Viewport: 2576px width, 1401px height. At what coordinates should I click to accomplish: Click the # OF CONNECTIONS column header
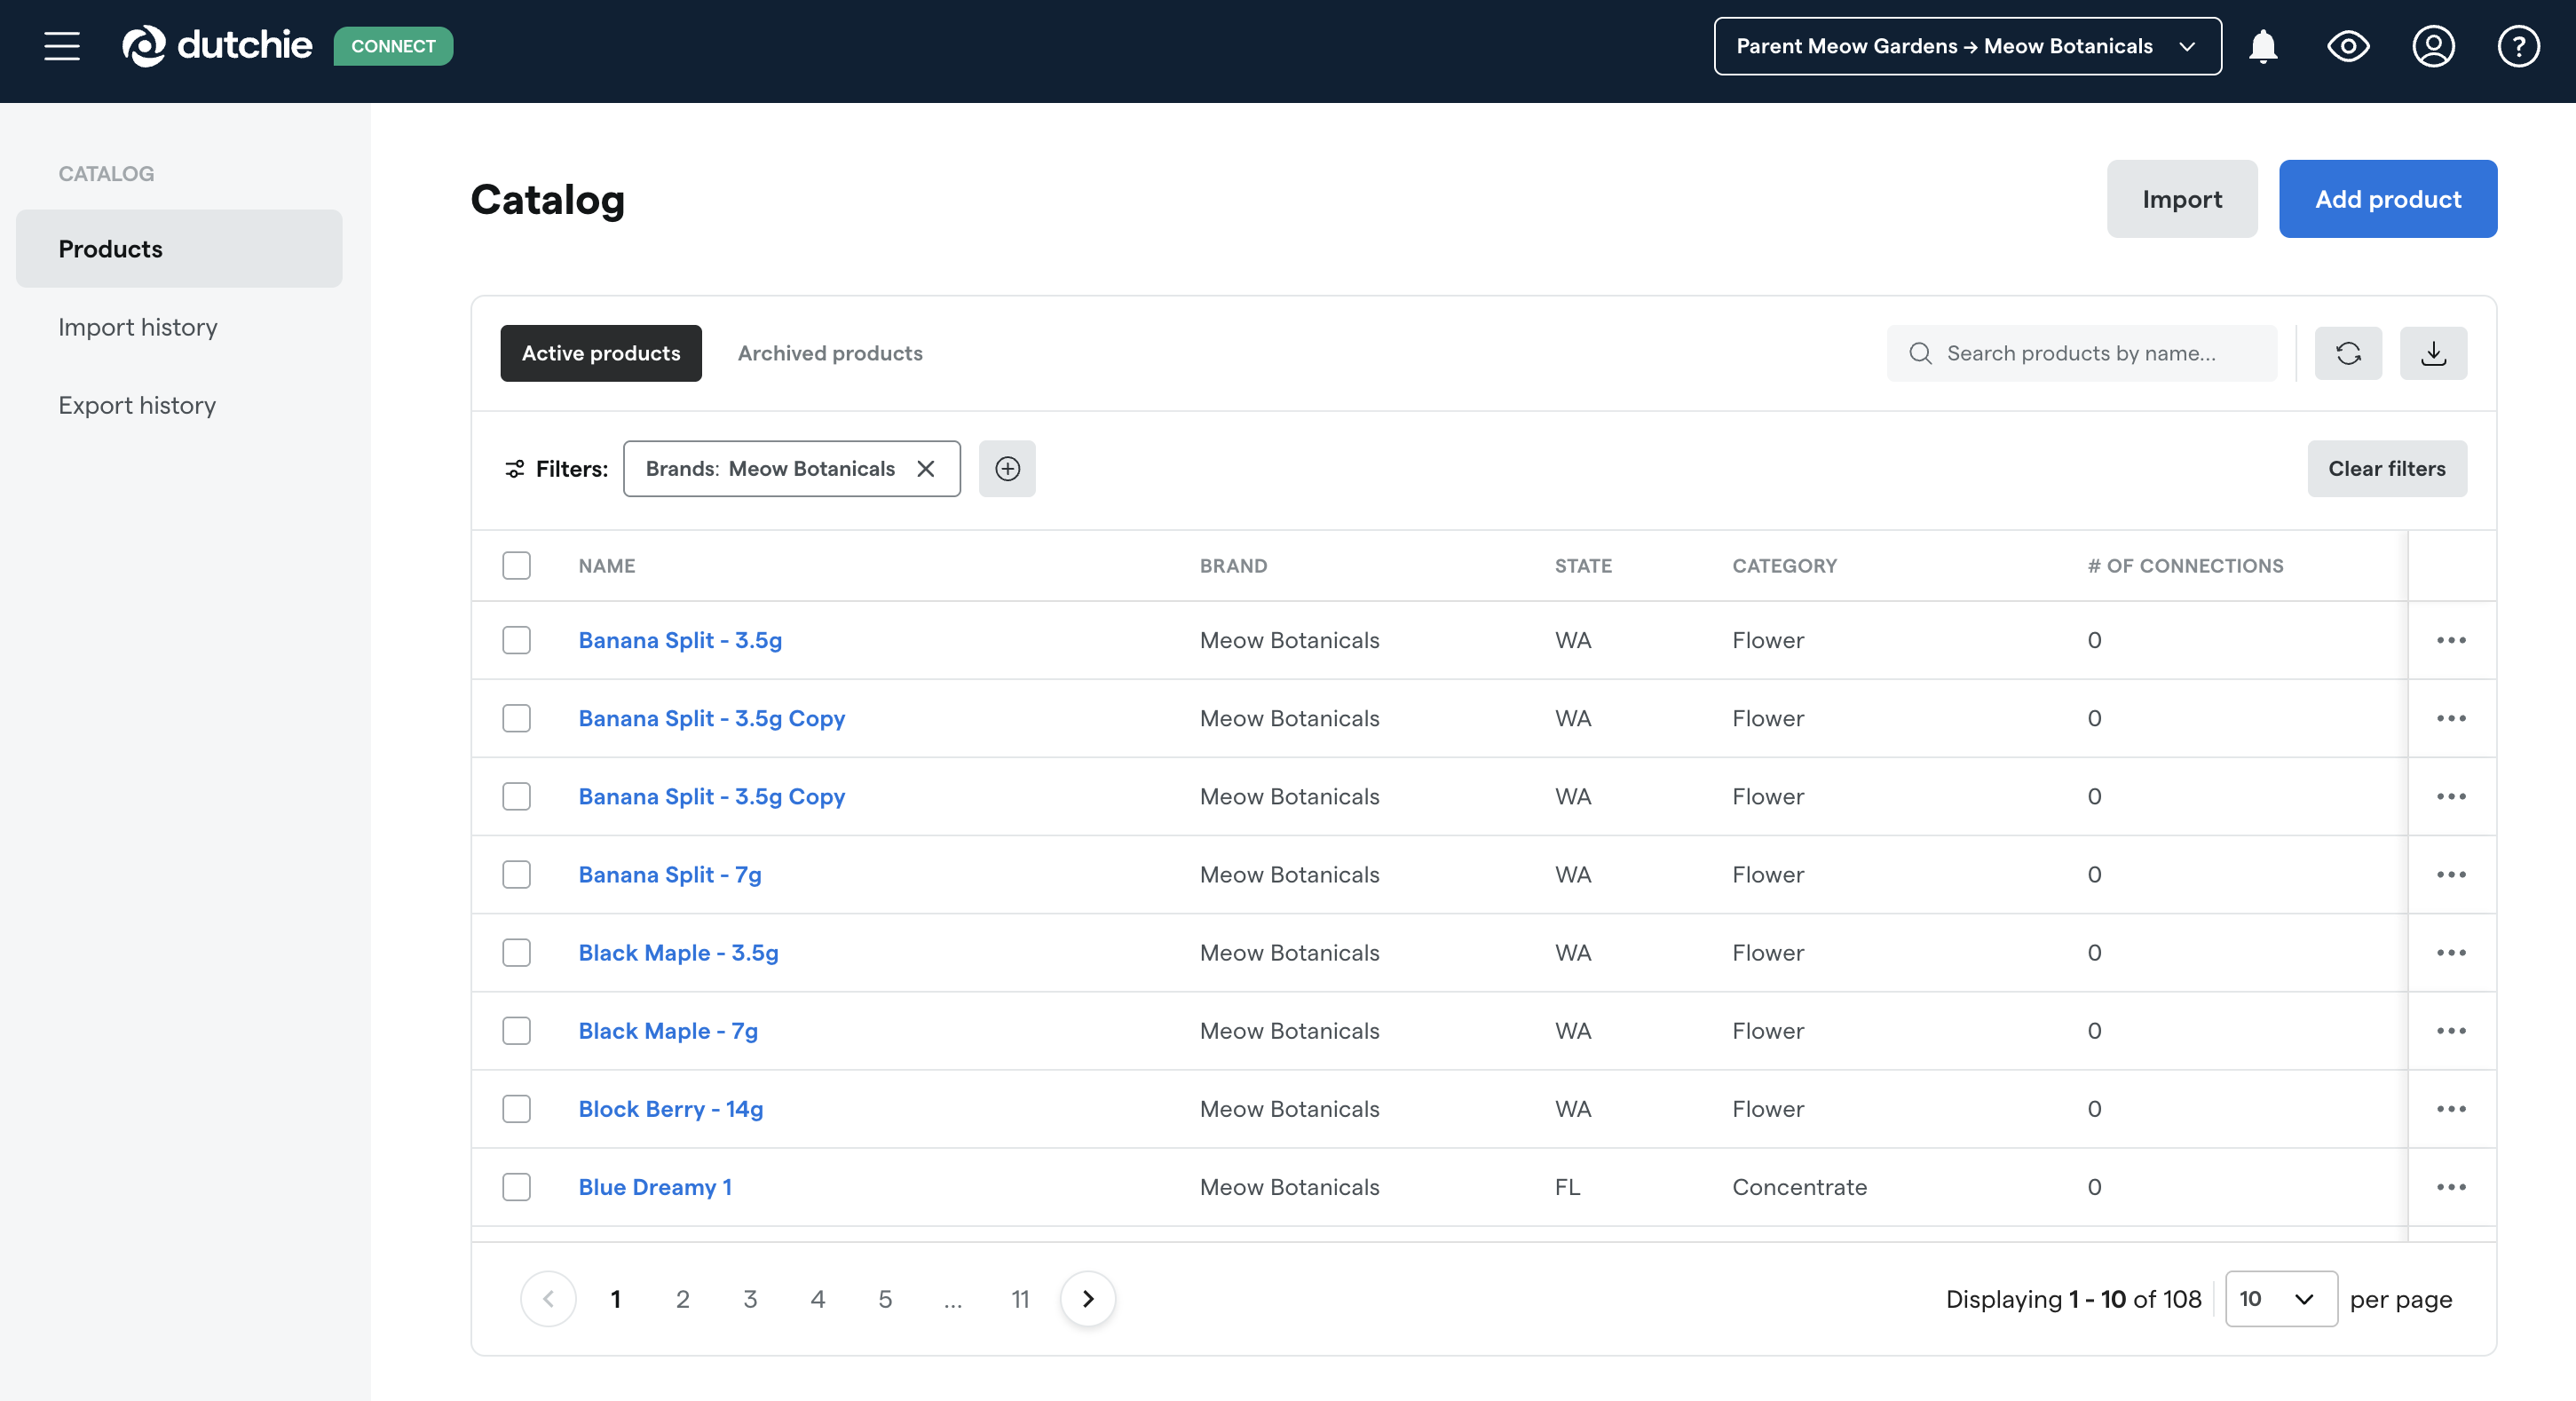(2185, 566)
